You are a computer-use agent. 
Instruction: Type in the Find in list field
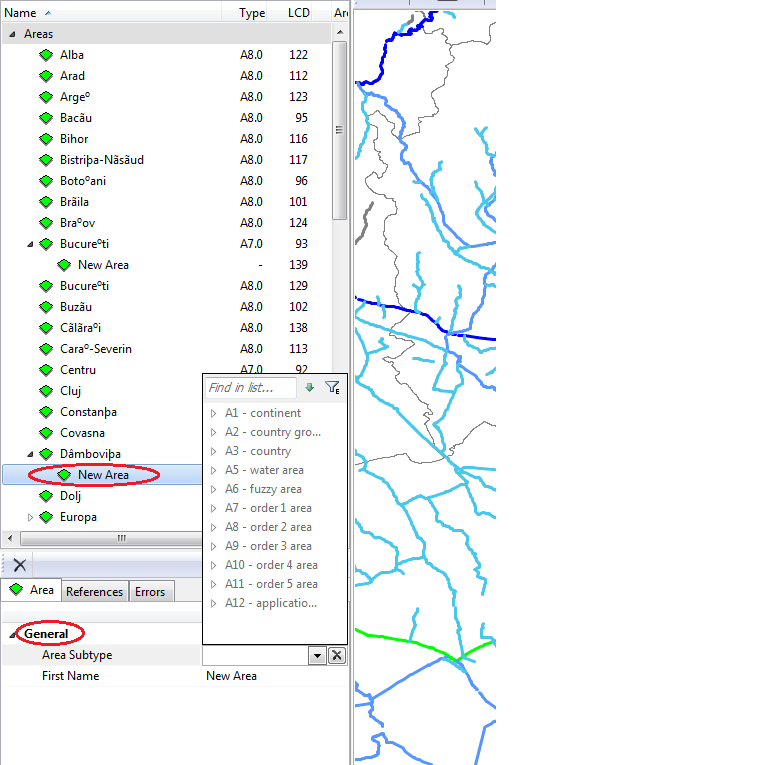(250, 388)
